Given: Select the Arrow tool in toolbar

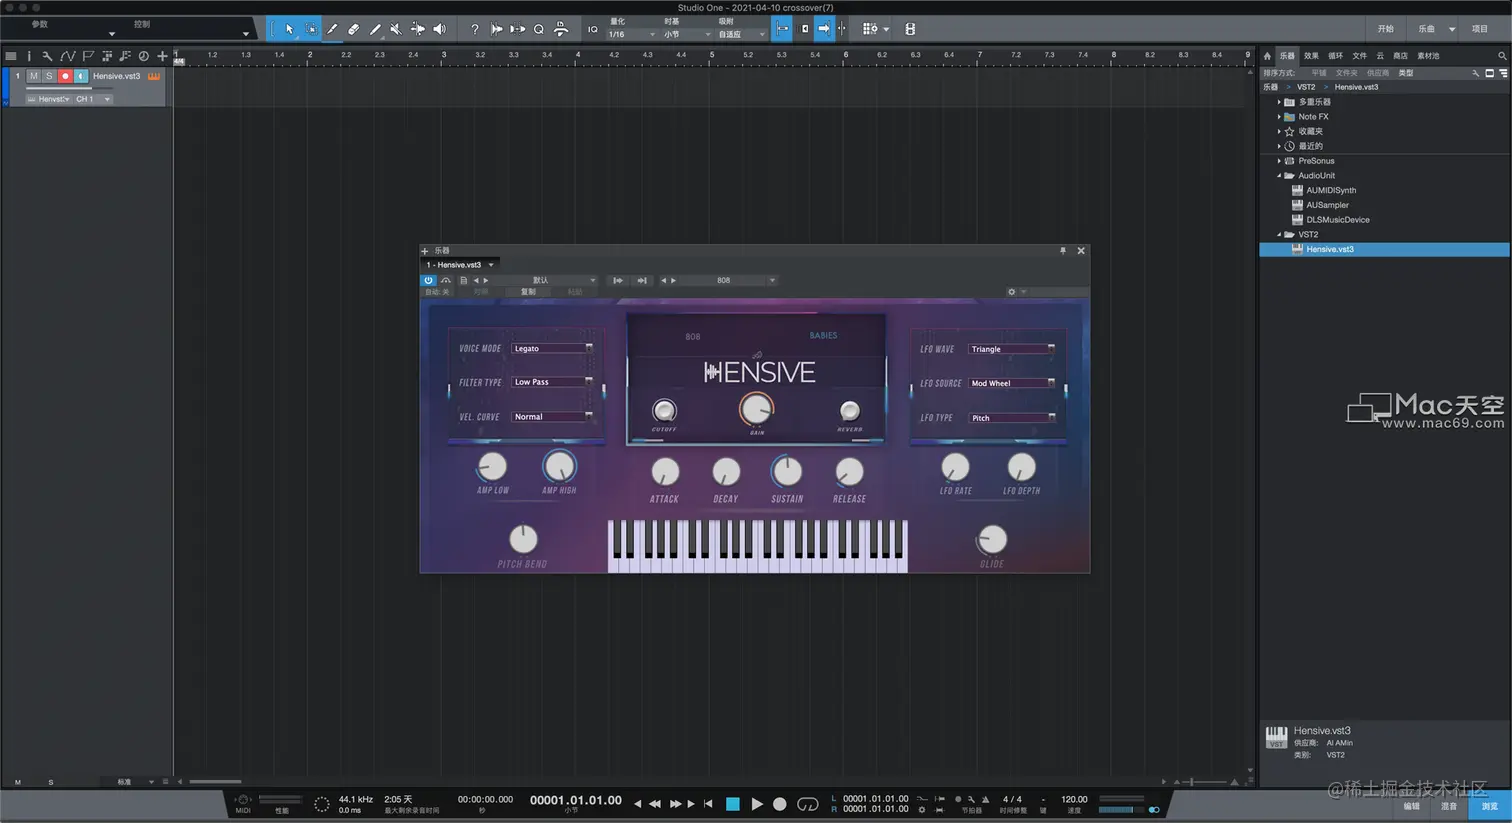Looking at the screenshot, I should coord(289,29).
